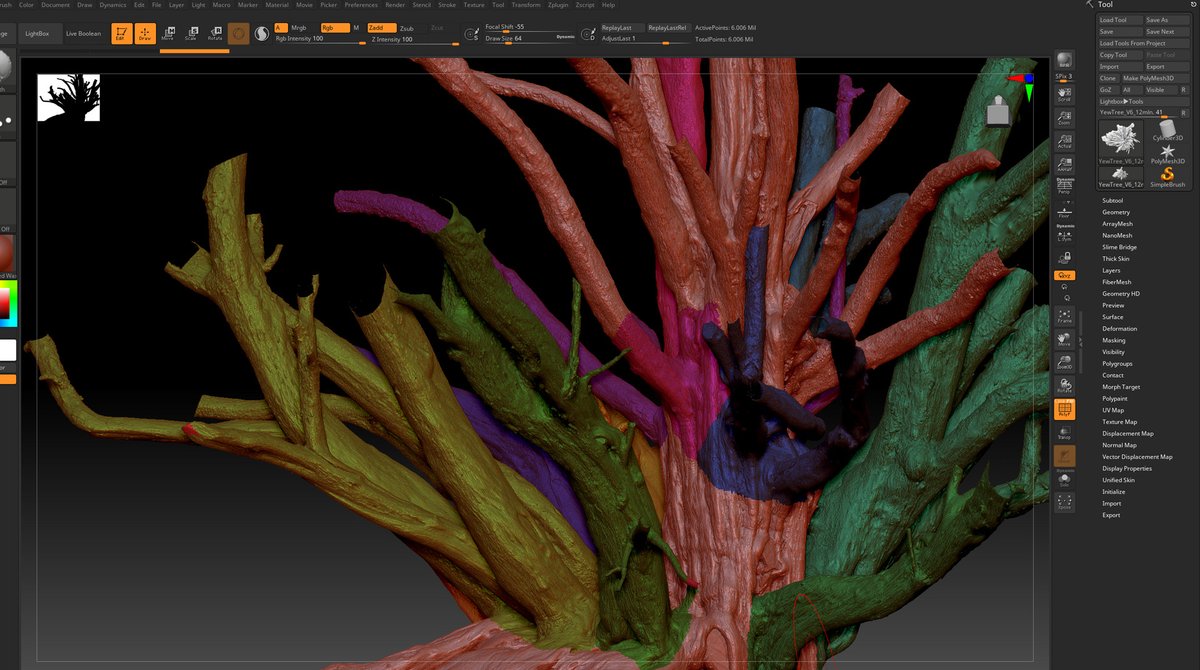
Task: Toggle Zadd sculpting mode
Action: (381, 28)
